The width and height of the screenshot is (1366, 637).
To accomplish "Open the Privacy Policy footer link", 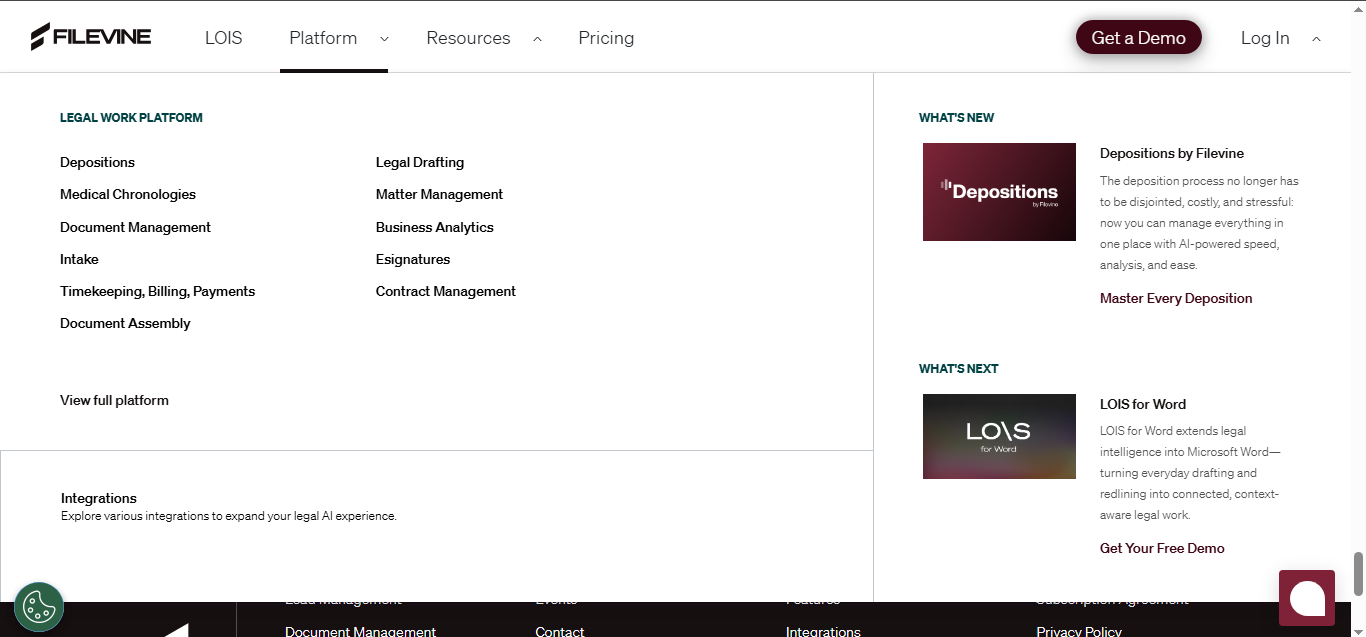I will (1079, 631).
